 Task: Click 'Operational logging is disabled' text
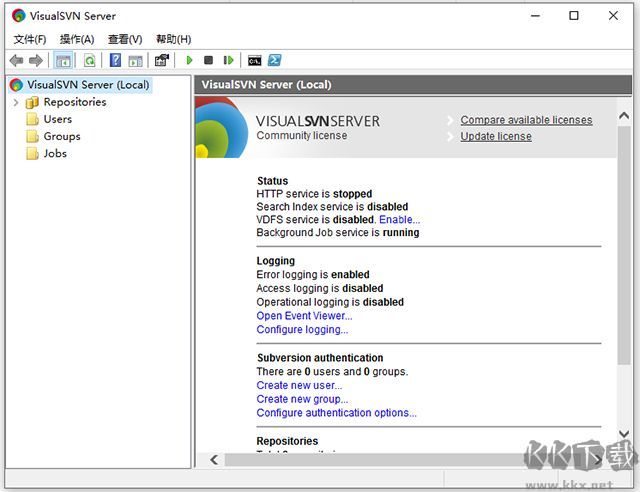click(330, 302)
